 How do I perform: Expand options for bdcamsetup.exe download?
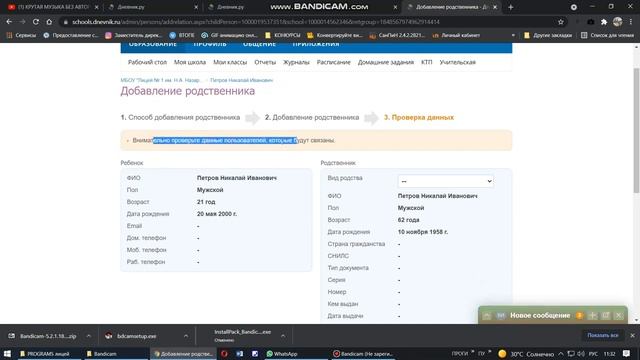(186, 336)
